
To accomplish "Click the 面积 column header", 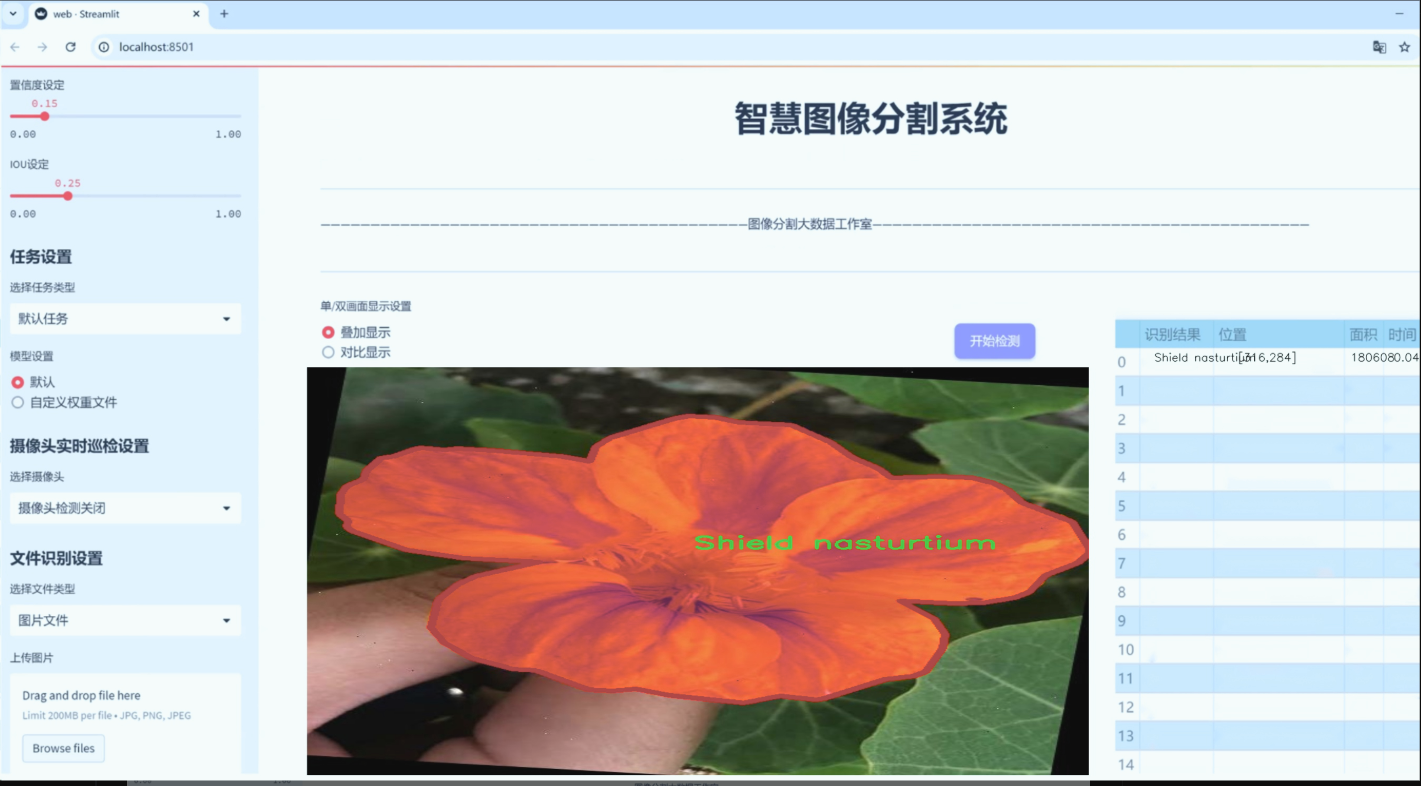I will coord(1363,335).
